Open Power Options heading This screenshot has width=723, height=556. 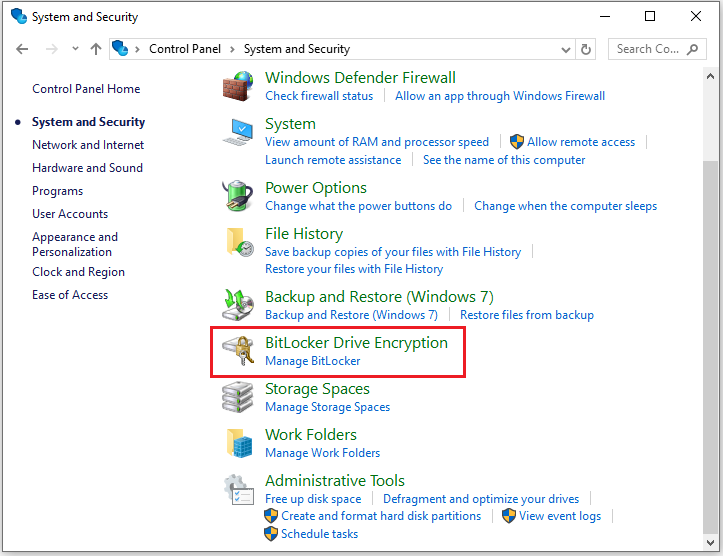tap(316, 188)
